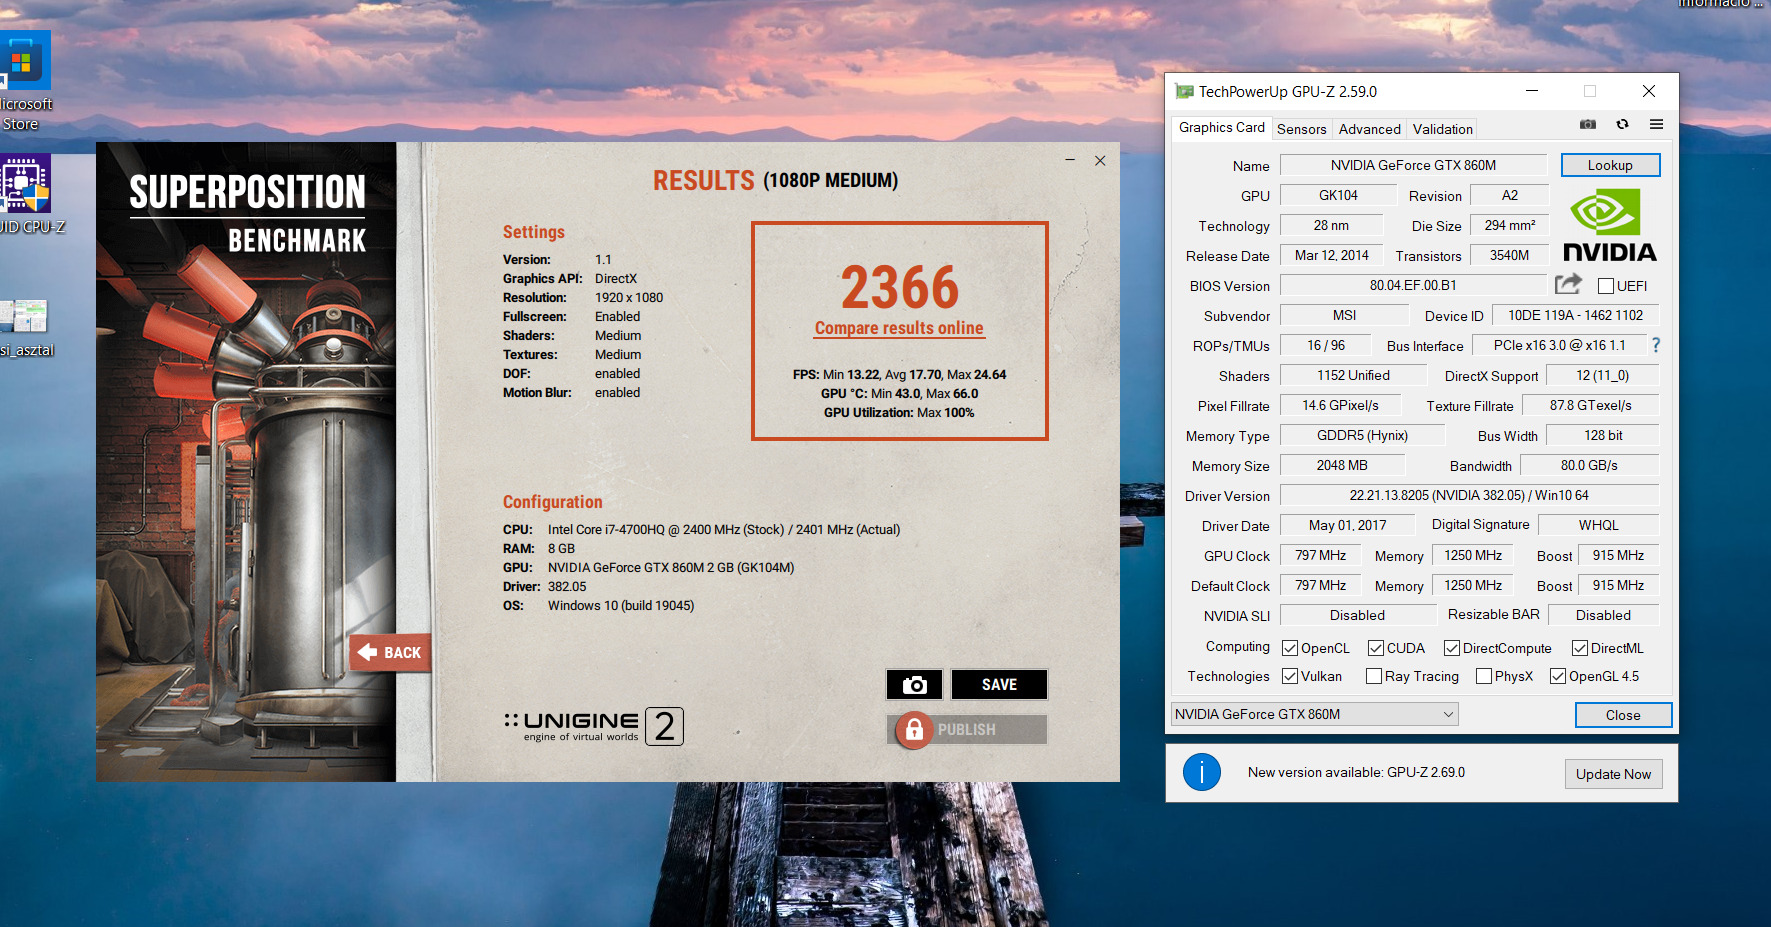Screen dimensions: 1771x927
Task: Click the Digital Signature WHQL field
Action: tap(1598, 525)
